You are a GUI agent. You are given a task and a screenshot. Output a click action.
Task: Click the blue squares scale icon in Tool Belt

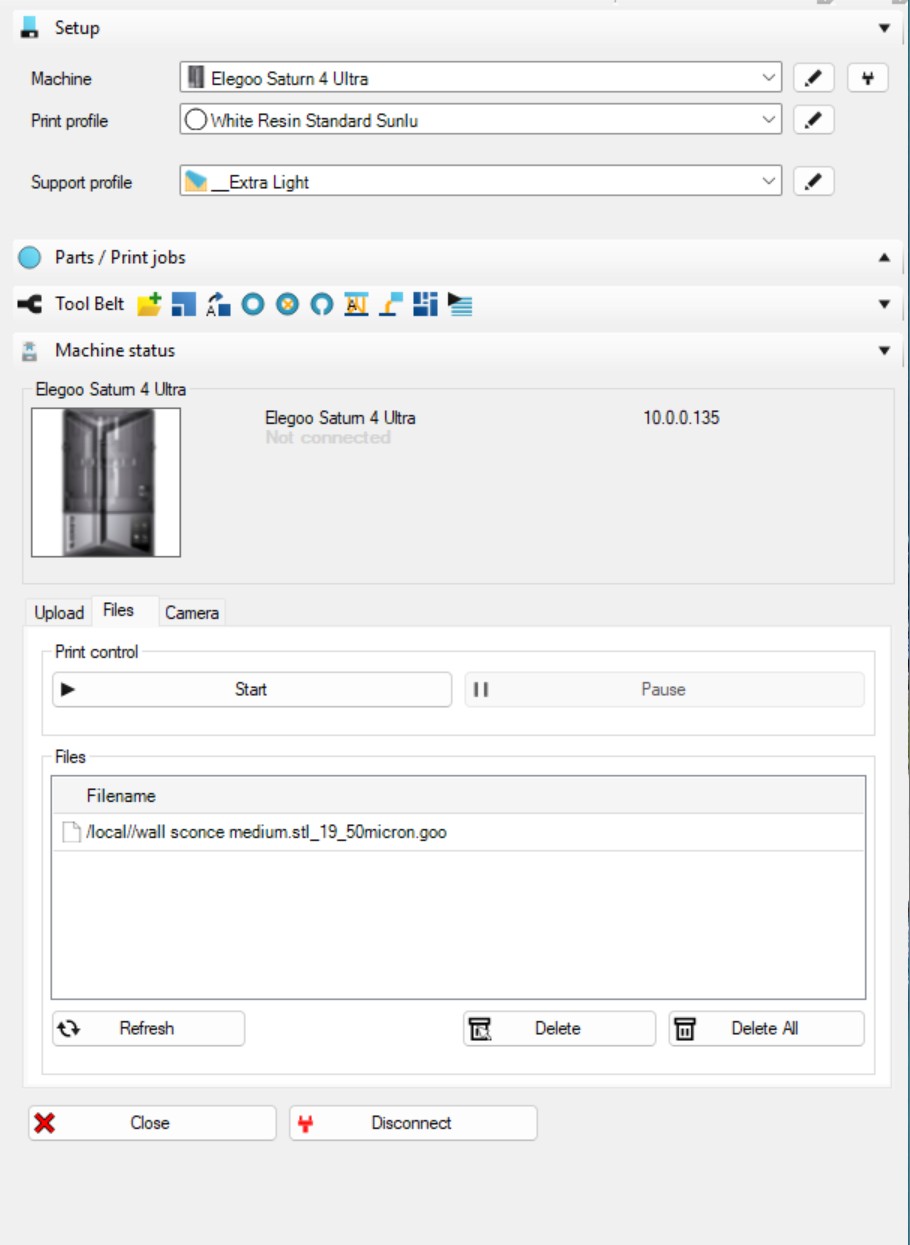pyautogui.click(x=184, y=304)
